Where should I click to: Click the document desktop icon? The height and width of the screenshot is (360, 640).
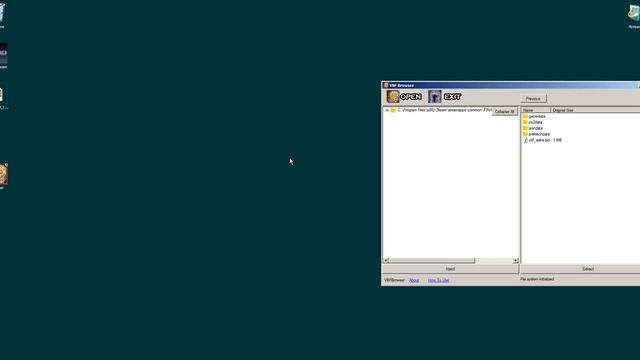tap(2, 95)
